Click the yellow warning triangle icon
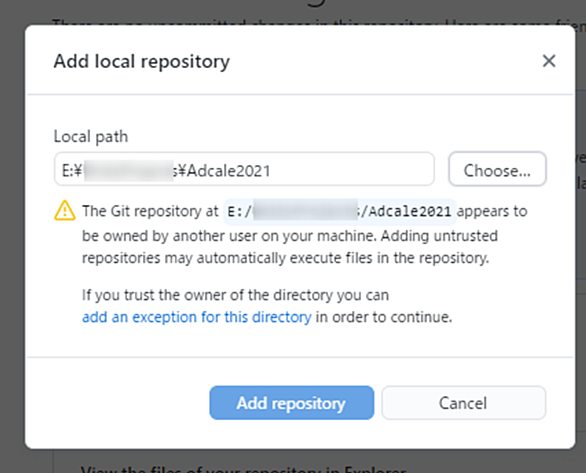 point(65,211)
